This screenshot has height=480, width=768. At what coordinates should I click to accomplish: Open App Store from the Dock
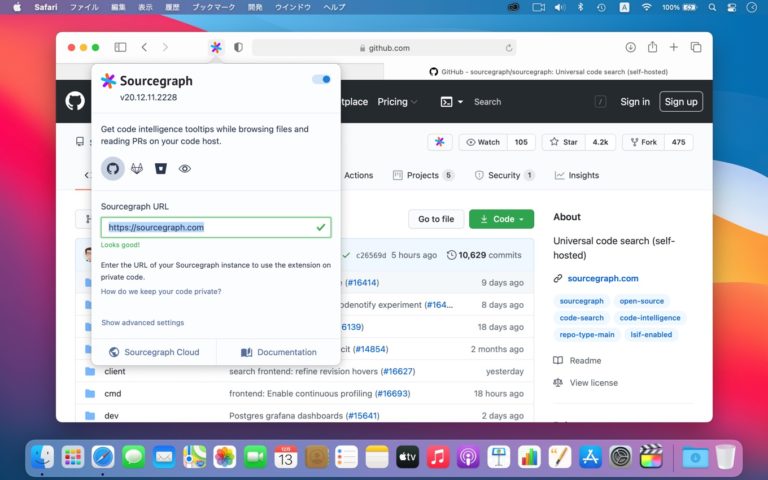[590, 457]
